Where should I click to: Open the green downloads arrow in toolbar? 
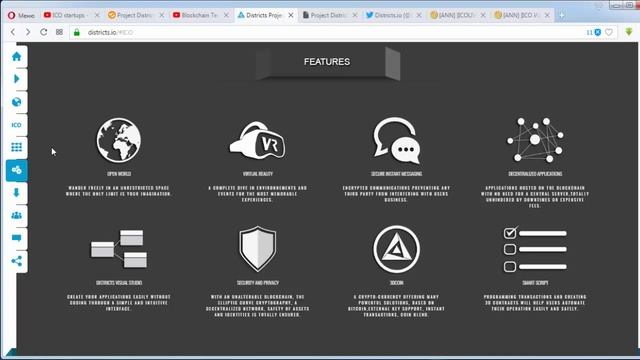pos(629,32)
